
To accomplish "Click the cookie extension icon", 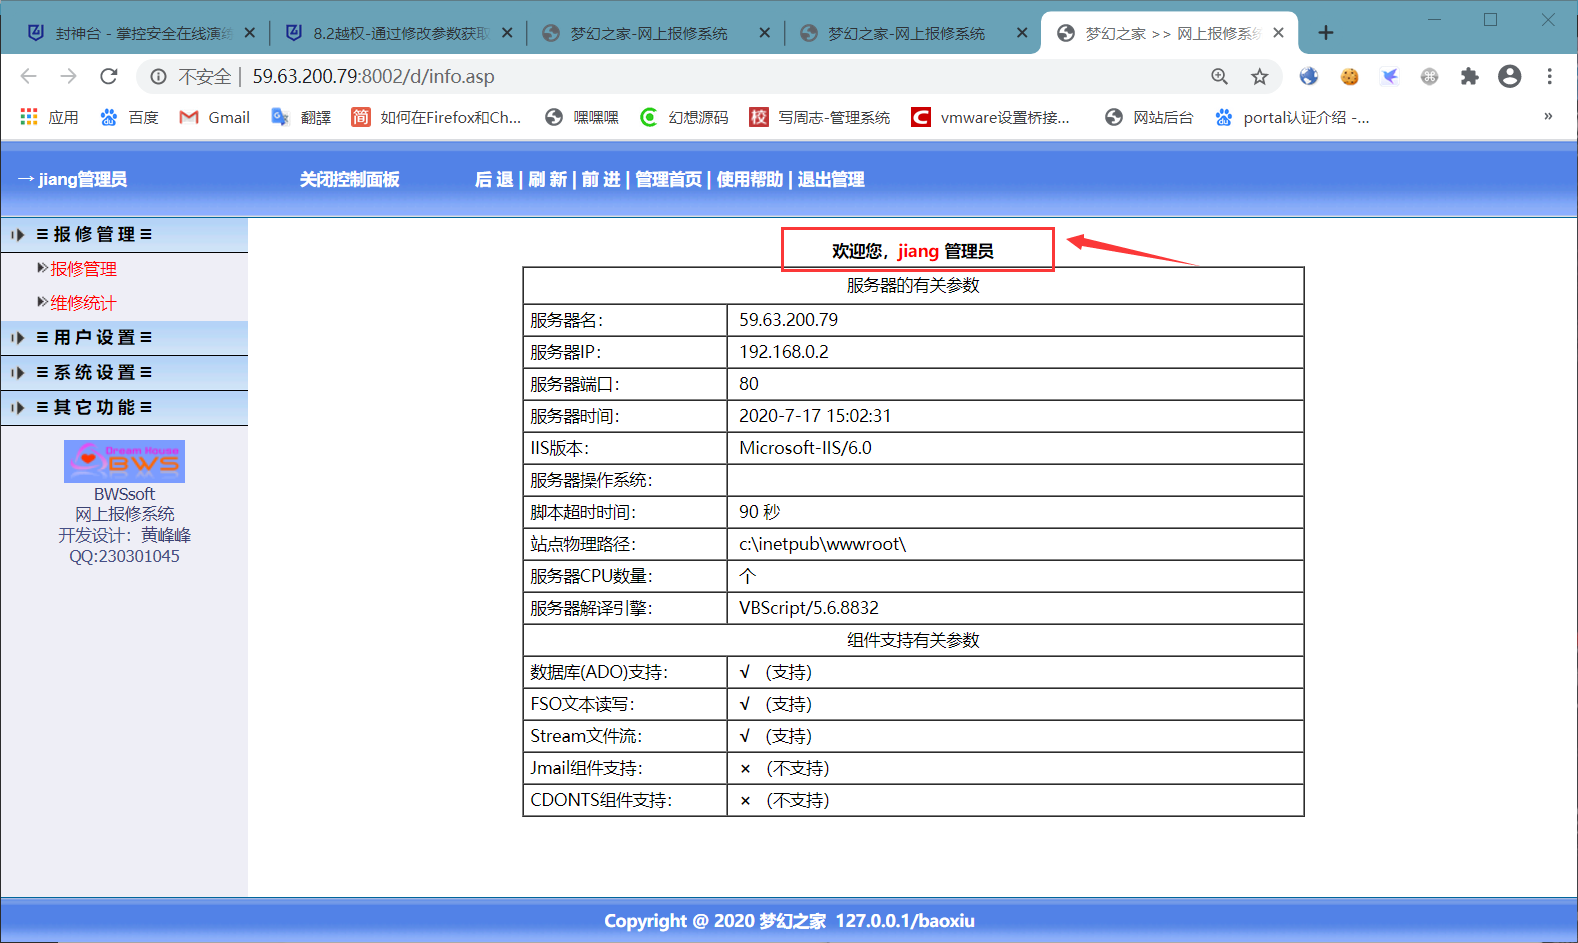I will pyautogui.click(x=1350, y=76).
